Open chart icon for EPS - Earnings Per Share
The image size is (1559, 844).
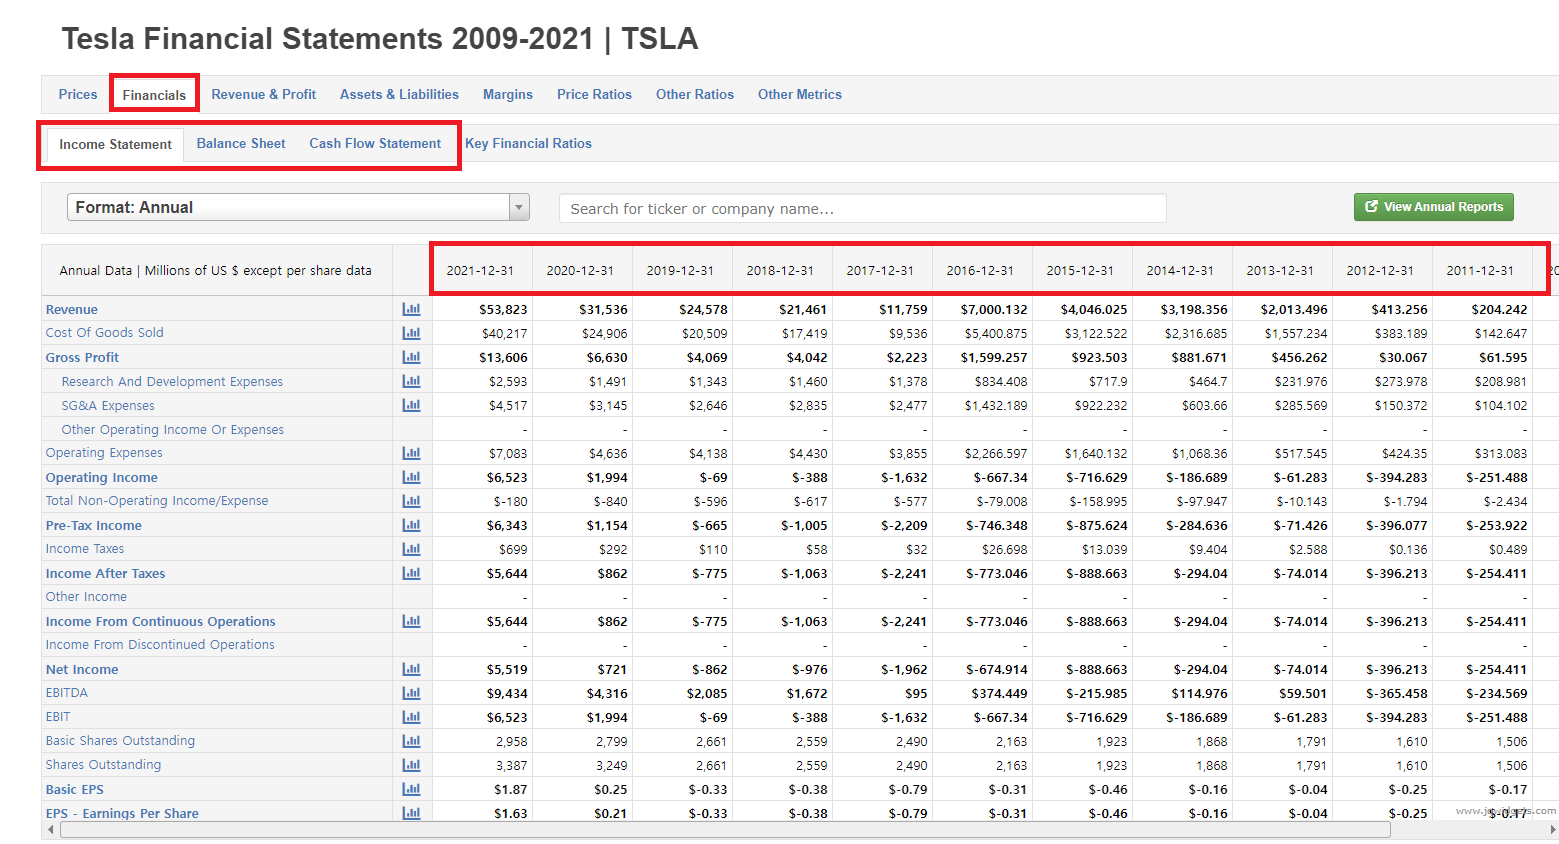411,813
